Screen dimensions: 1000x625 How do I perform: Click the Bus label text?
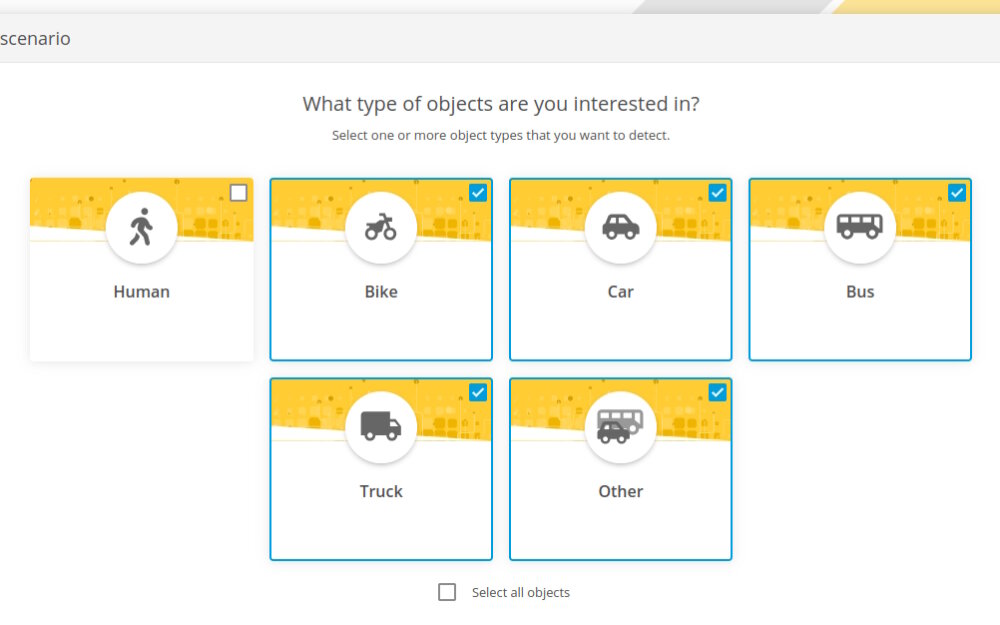pyautogui.click(x=860, y=291)
